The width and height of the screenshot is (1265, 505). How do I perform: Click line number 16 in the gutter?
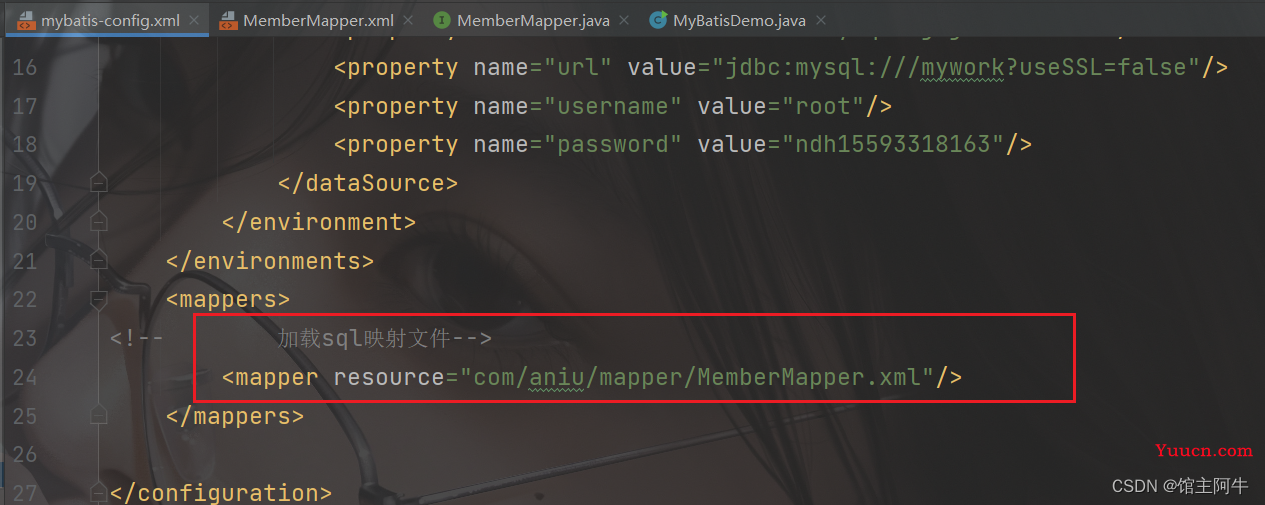[25, 67]
